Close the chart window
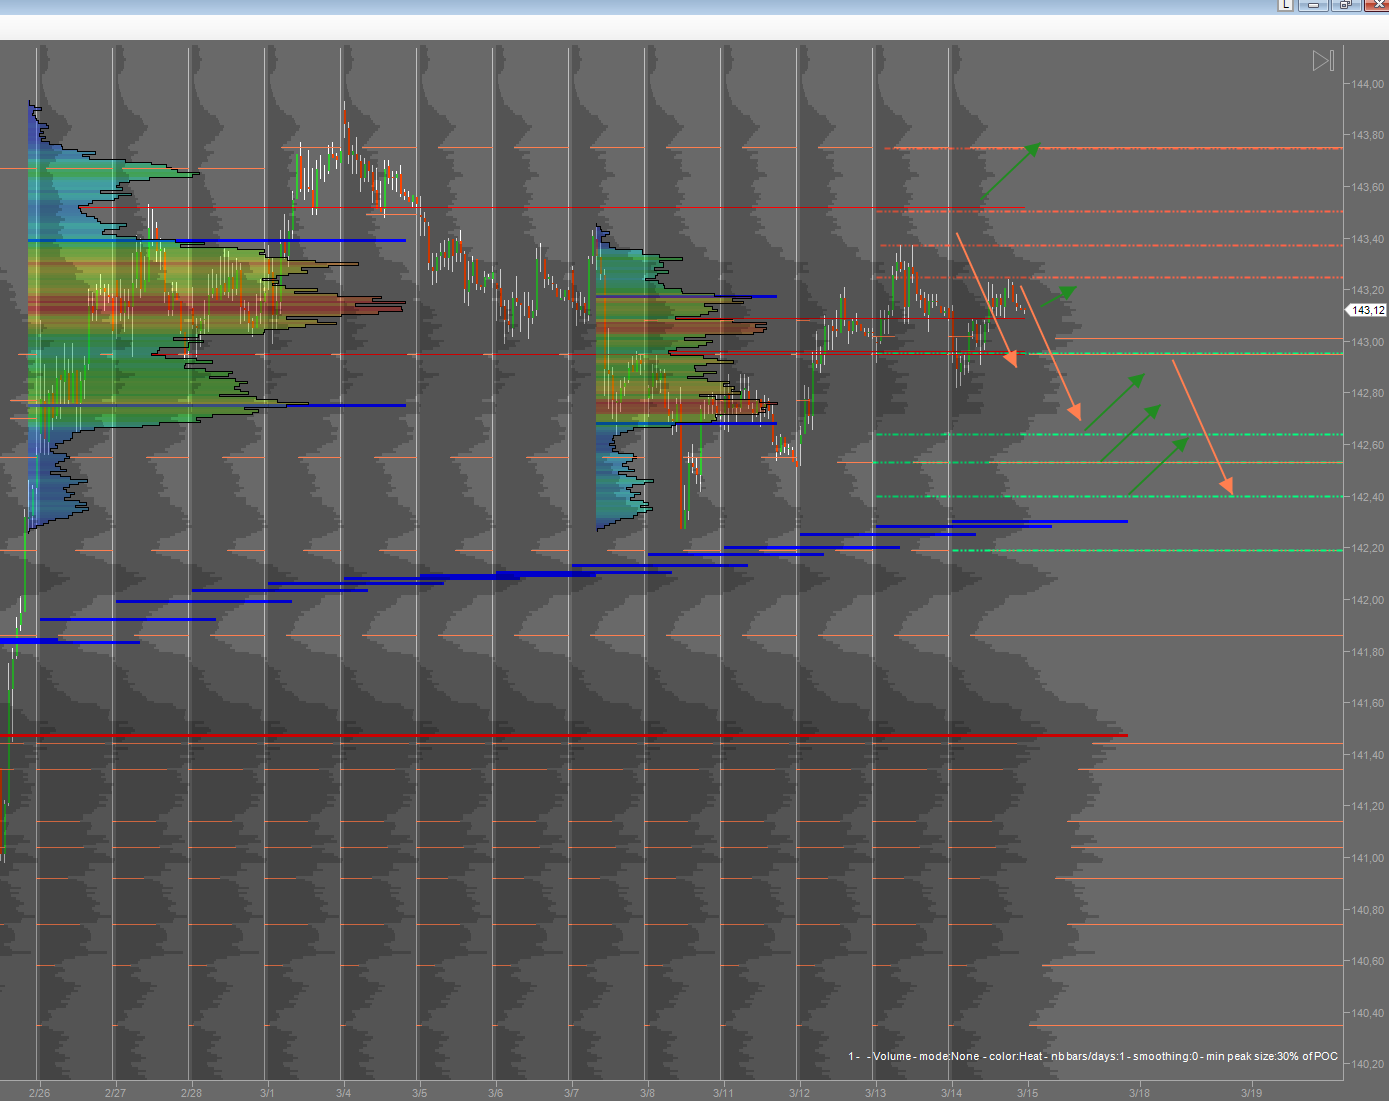This screenshot has width=1389, height=1101. click(x=1376, y=5)
